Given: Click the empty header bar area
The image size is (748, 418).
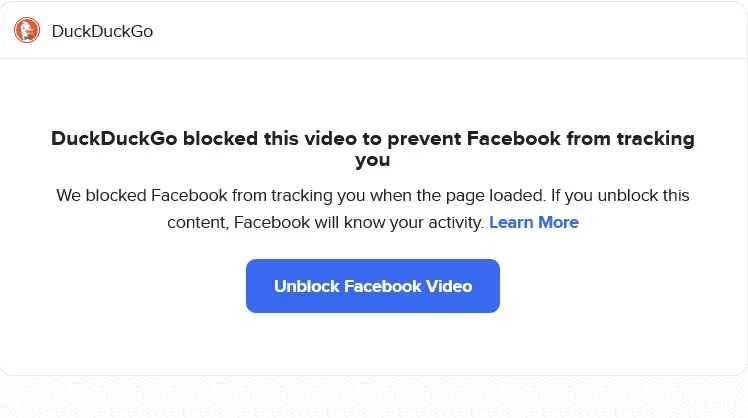Looking at the screenshot, I should point(450,31).
